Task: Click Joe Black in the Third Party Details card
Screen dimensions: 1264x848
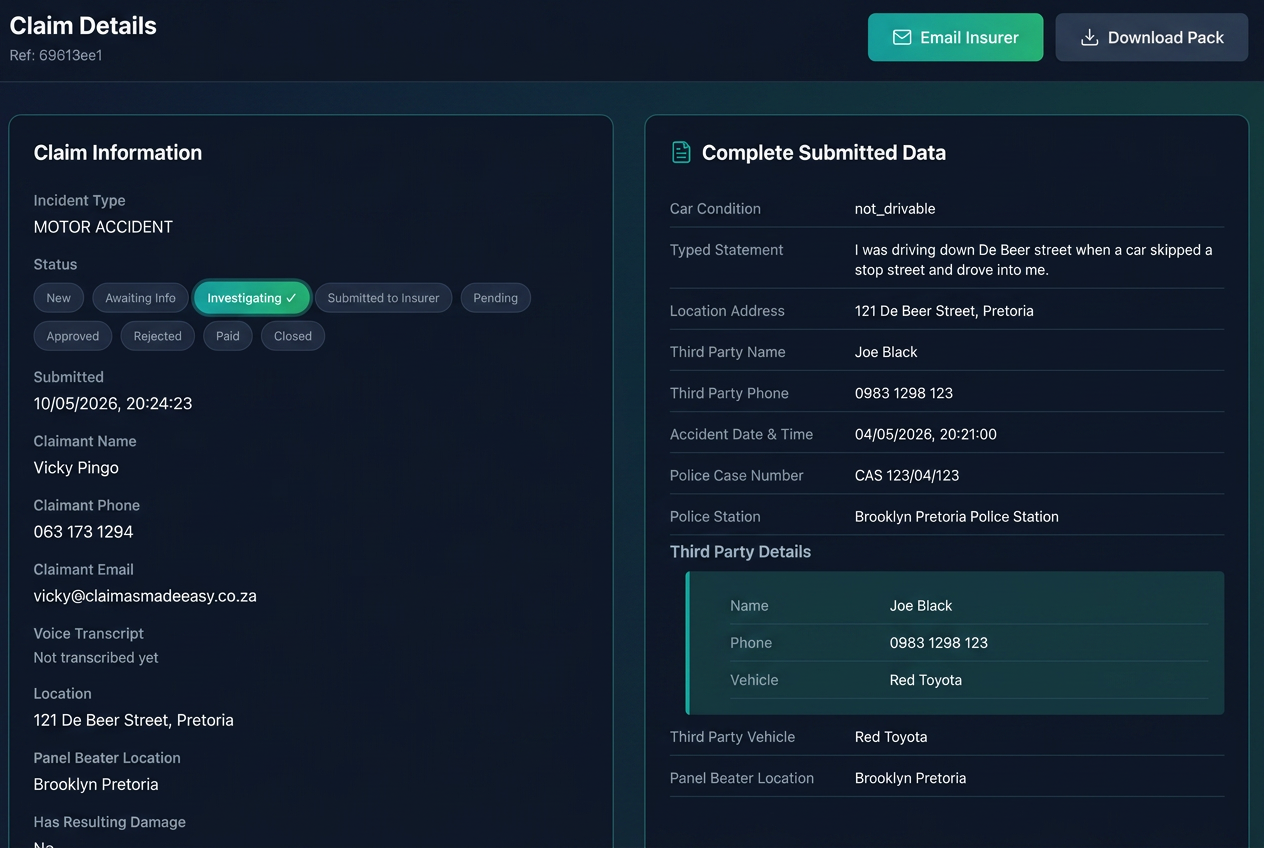Action: (921, 606)
